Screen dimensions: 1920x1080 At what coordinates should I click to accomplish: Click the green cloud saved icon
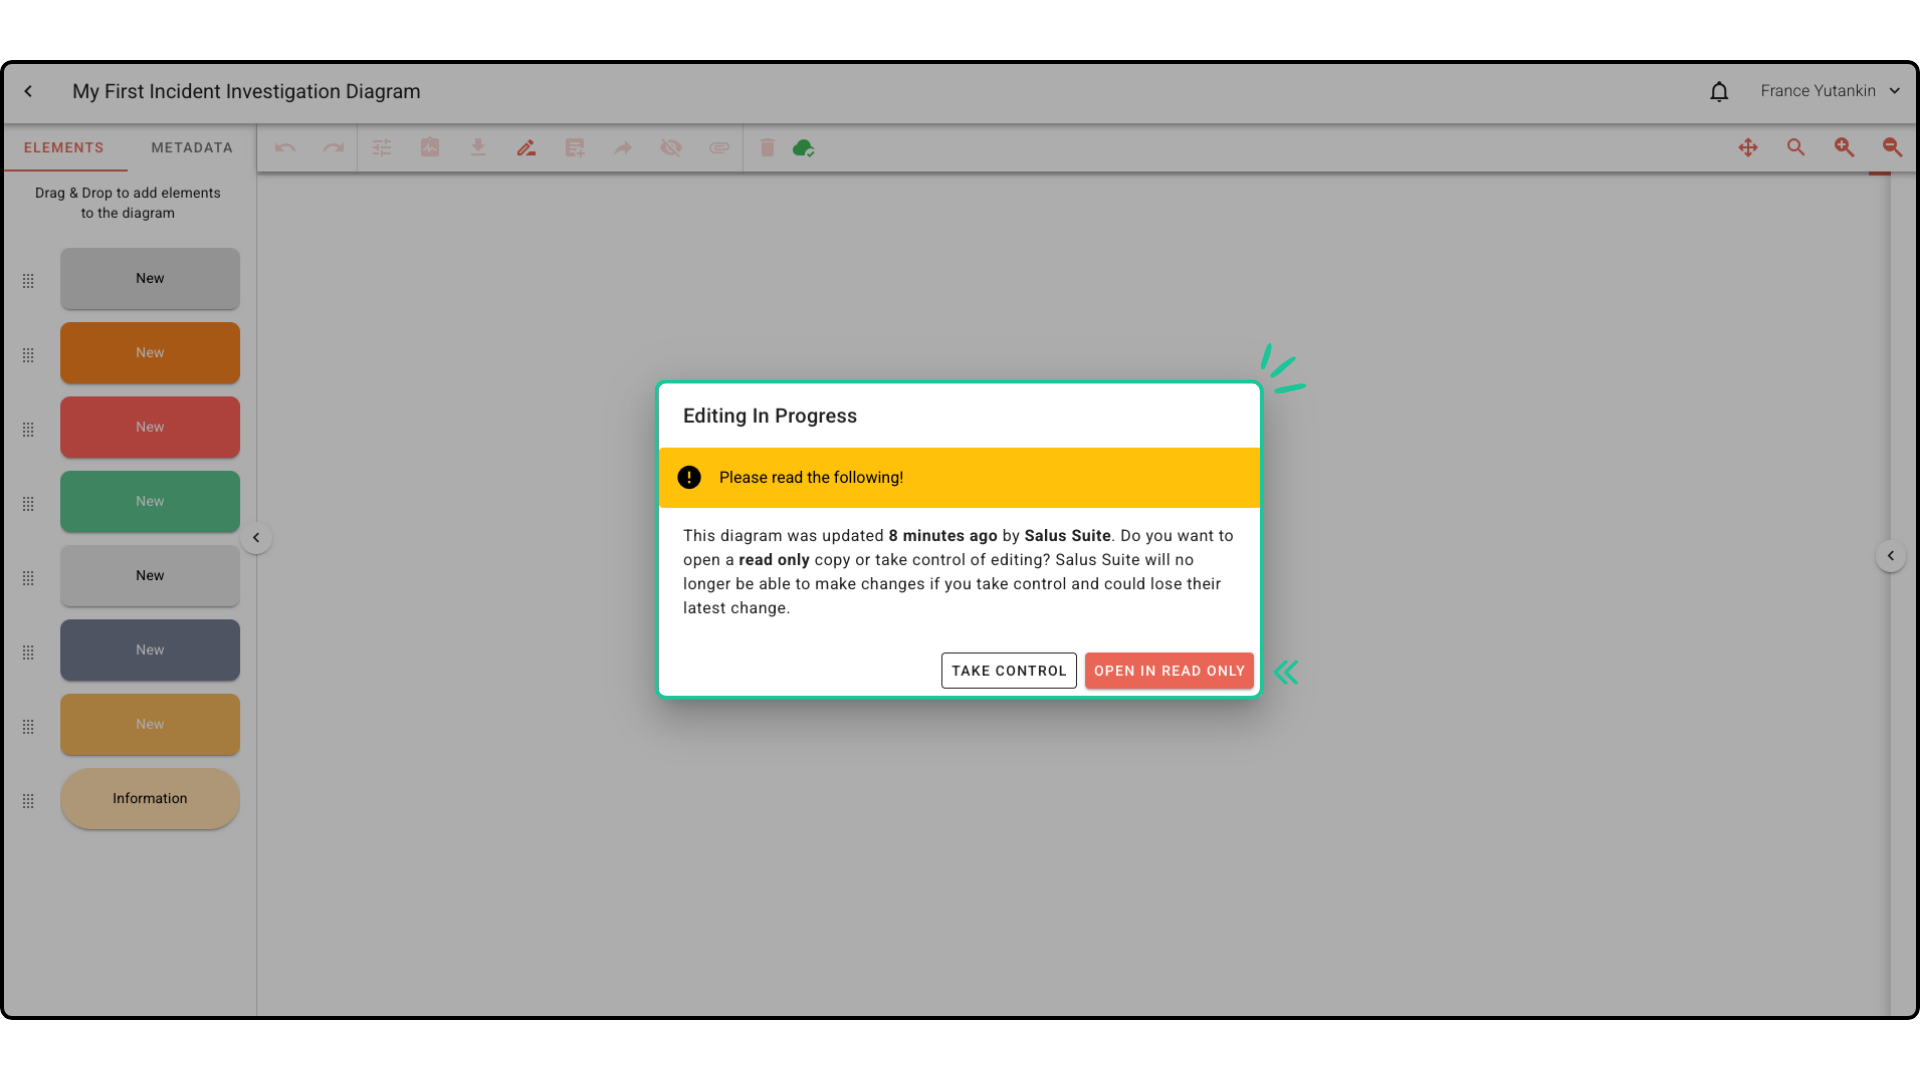pyautogui.click(x=803, y=148)
